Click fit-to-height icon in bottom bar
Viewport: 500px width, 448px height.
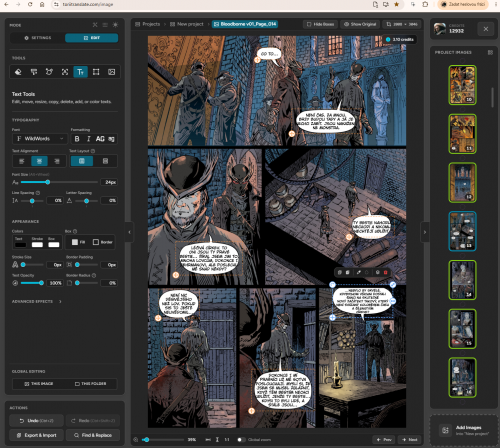[217, 440]
